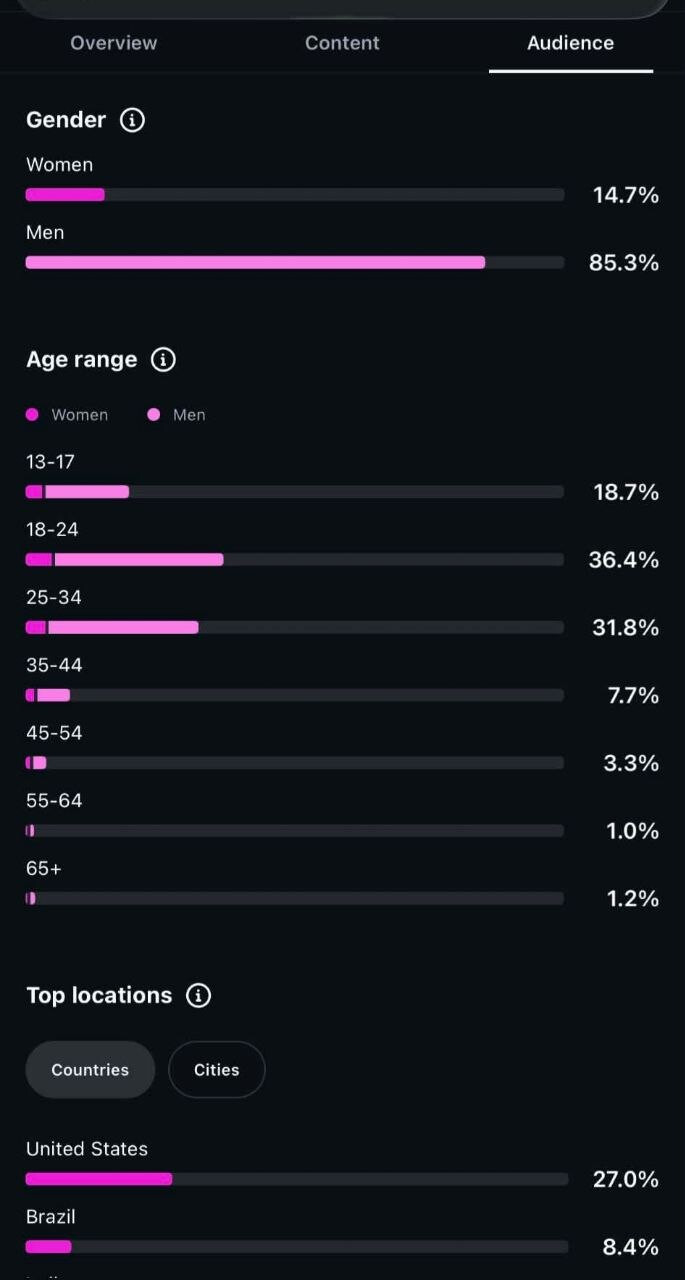685x1280 pixels.
Task: Tap the 13-17 age range bar
Action: click(295, 492)
